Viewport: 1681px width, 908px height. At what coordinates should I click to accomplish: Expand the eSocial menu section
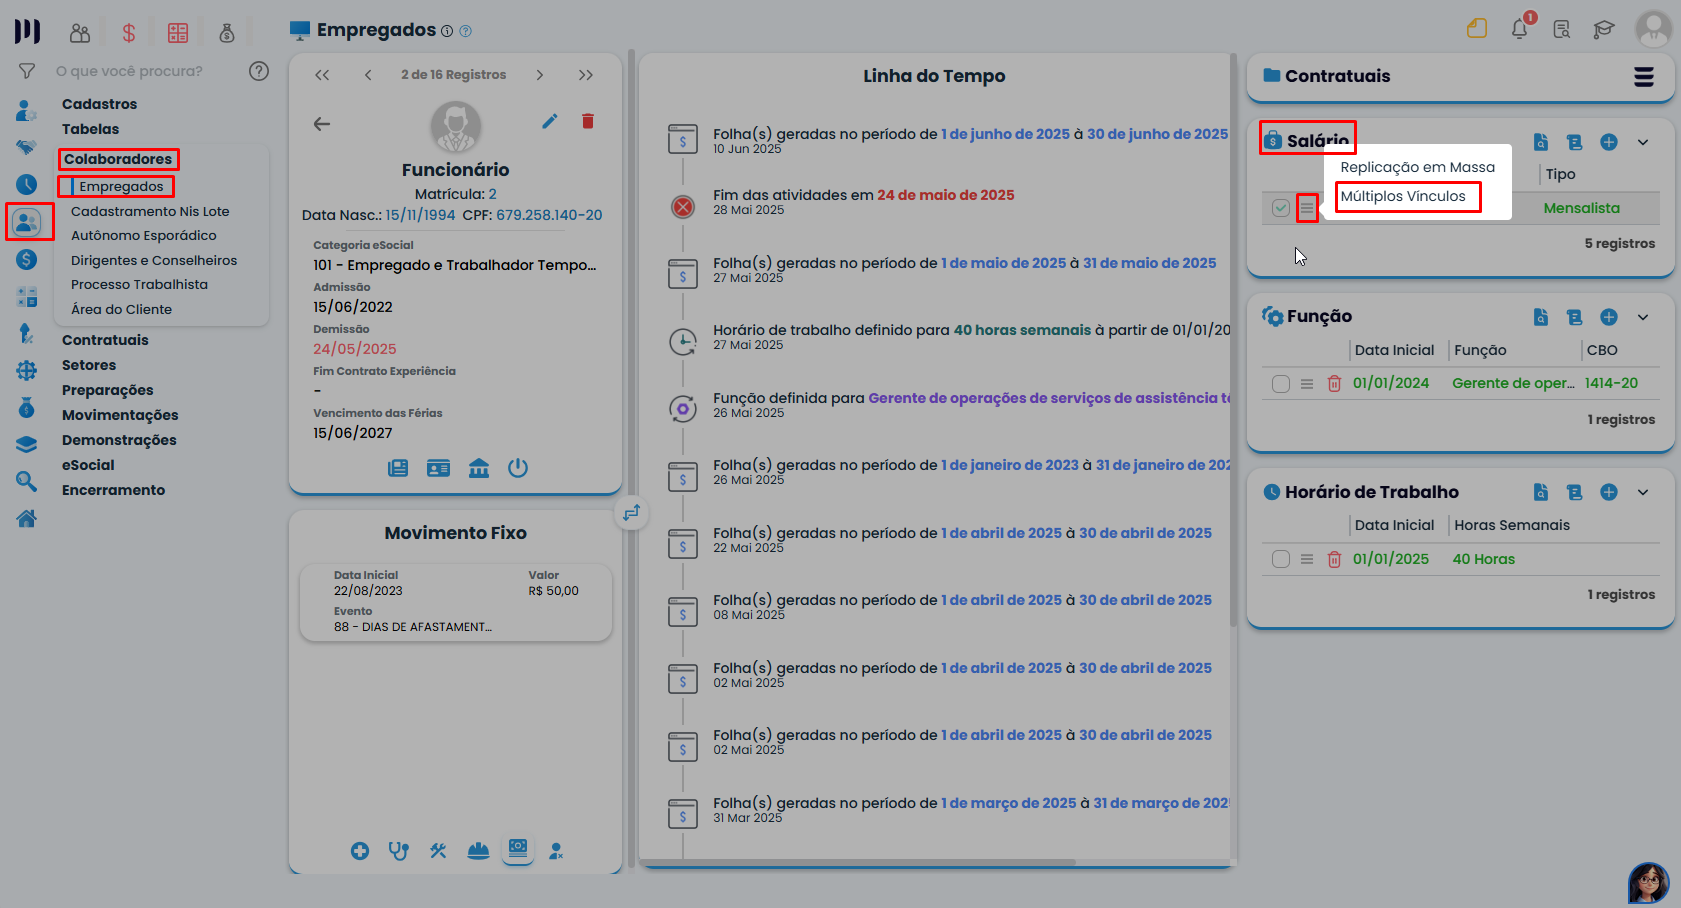pos(88,465)
